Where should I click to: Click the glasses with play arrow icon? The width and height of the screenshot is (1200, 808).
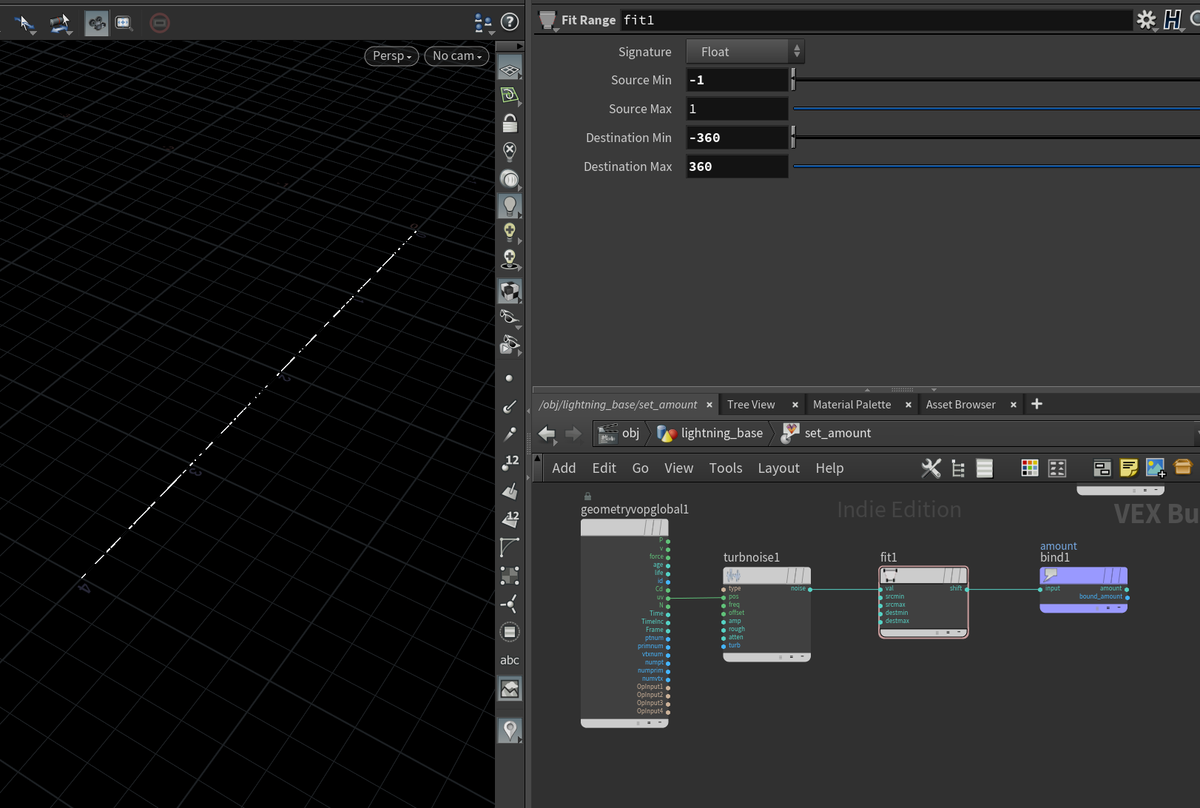coord(510,346)
